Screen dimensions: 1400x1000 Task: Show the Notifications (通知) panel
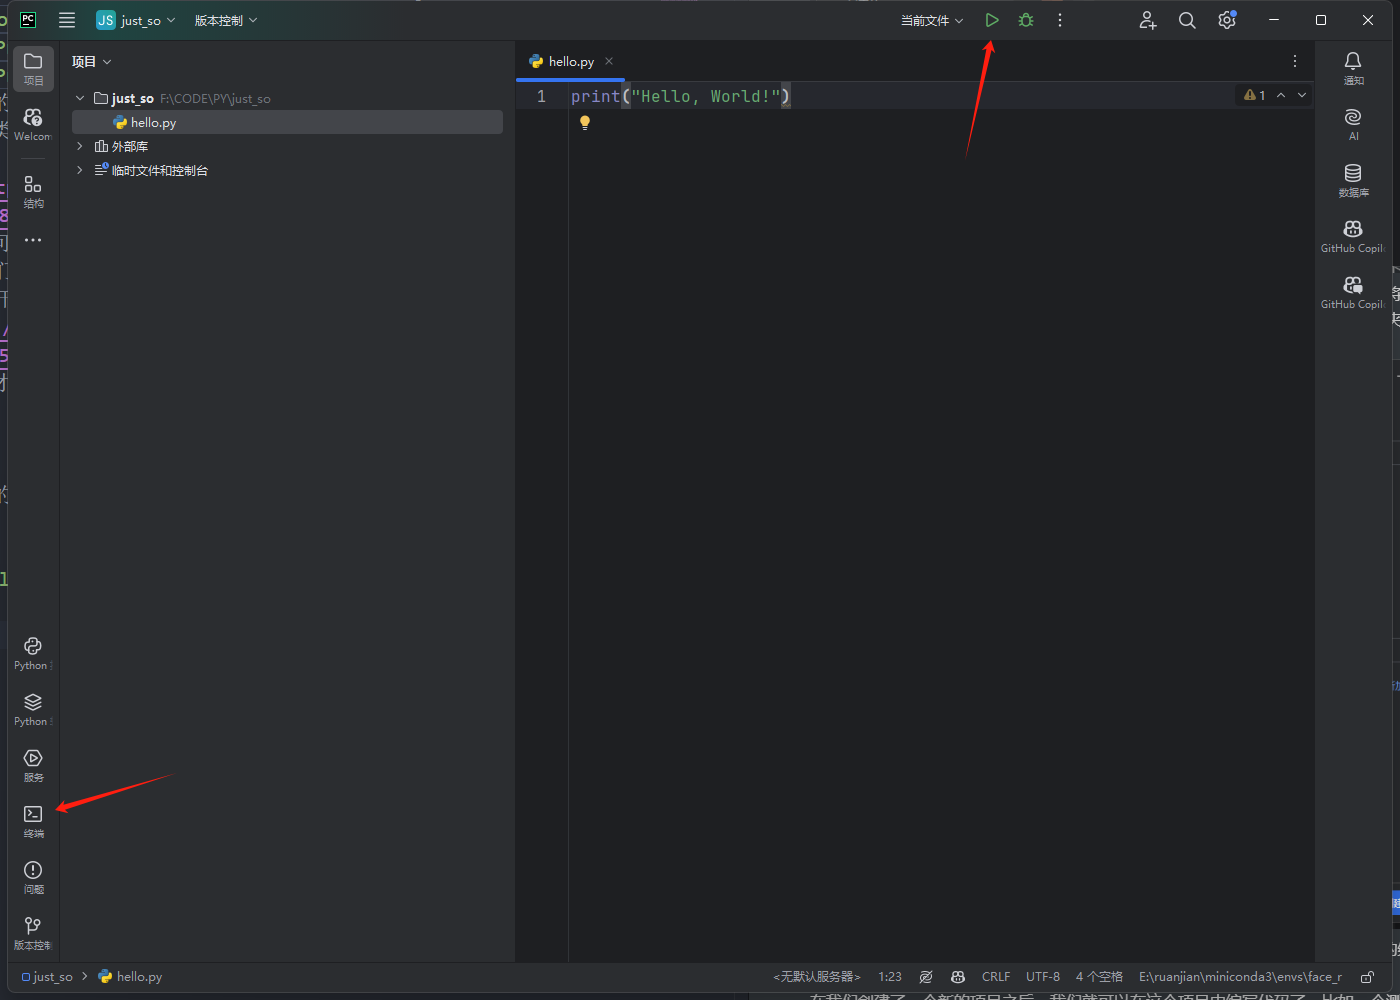(1353, 67)
